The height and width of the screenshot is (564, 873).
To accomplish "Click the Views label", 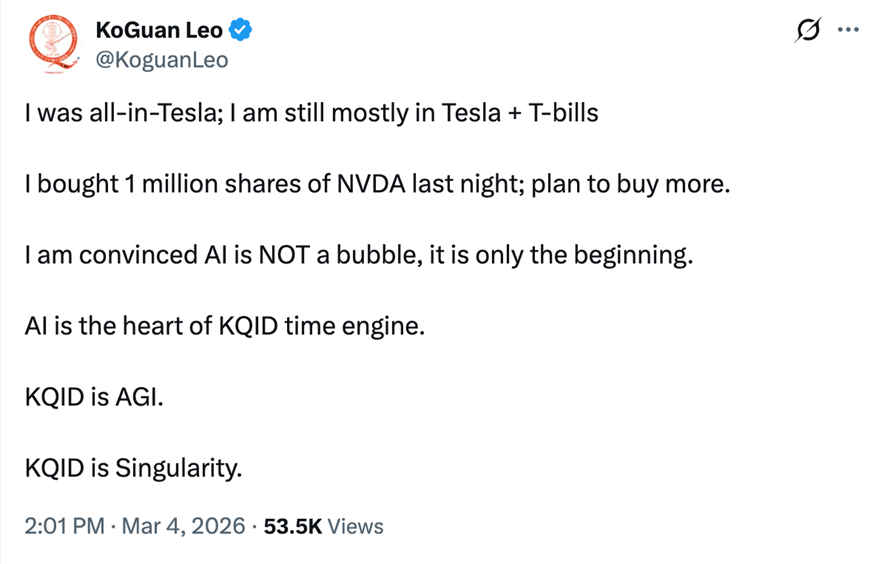I will tap(355, 526).
